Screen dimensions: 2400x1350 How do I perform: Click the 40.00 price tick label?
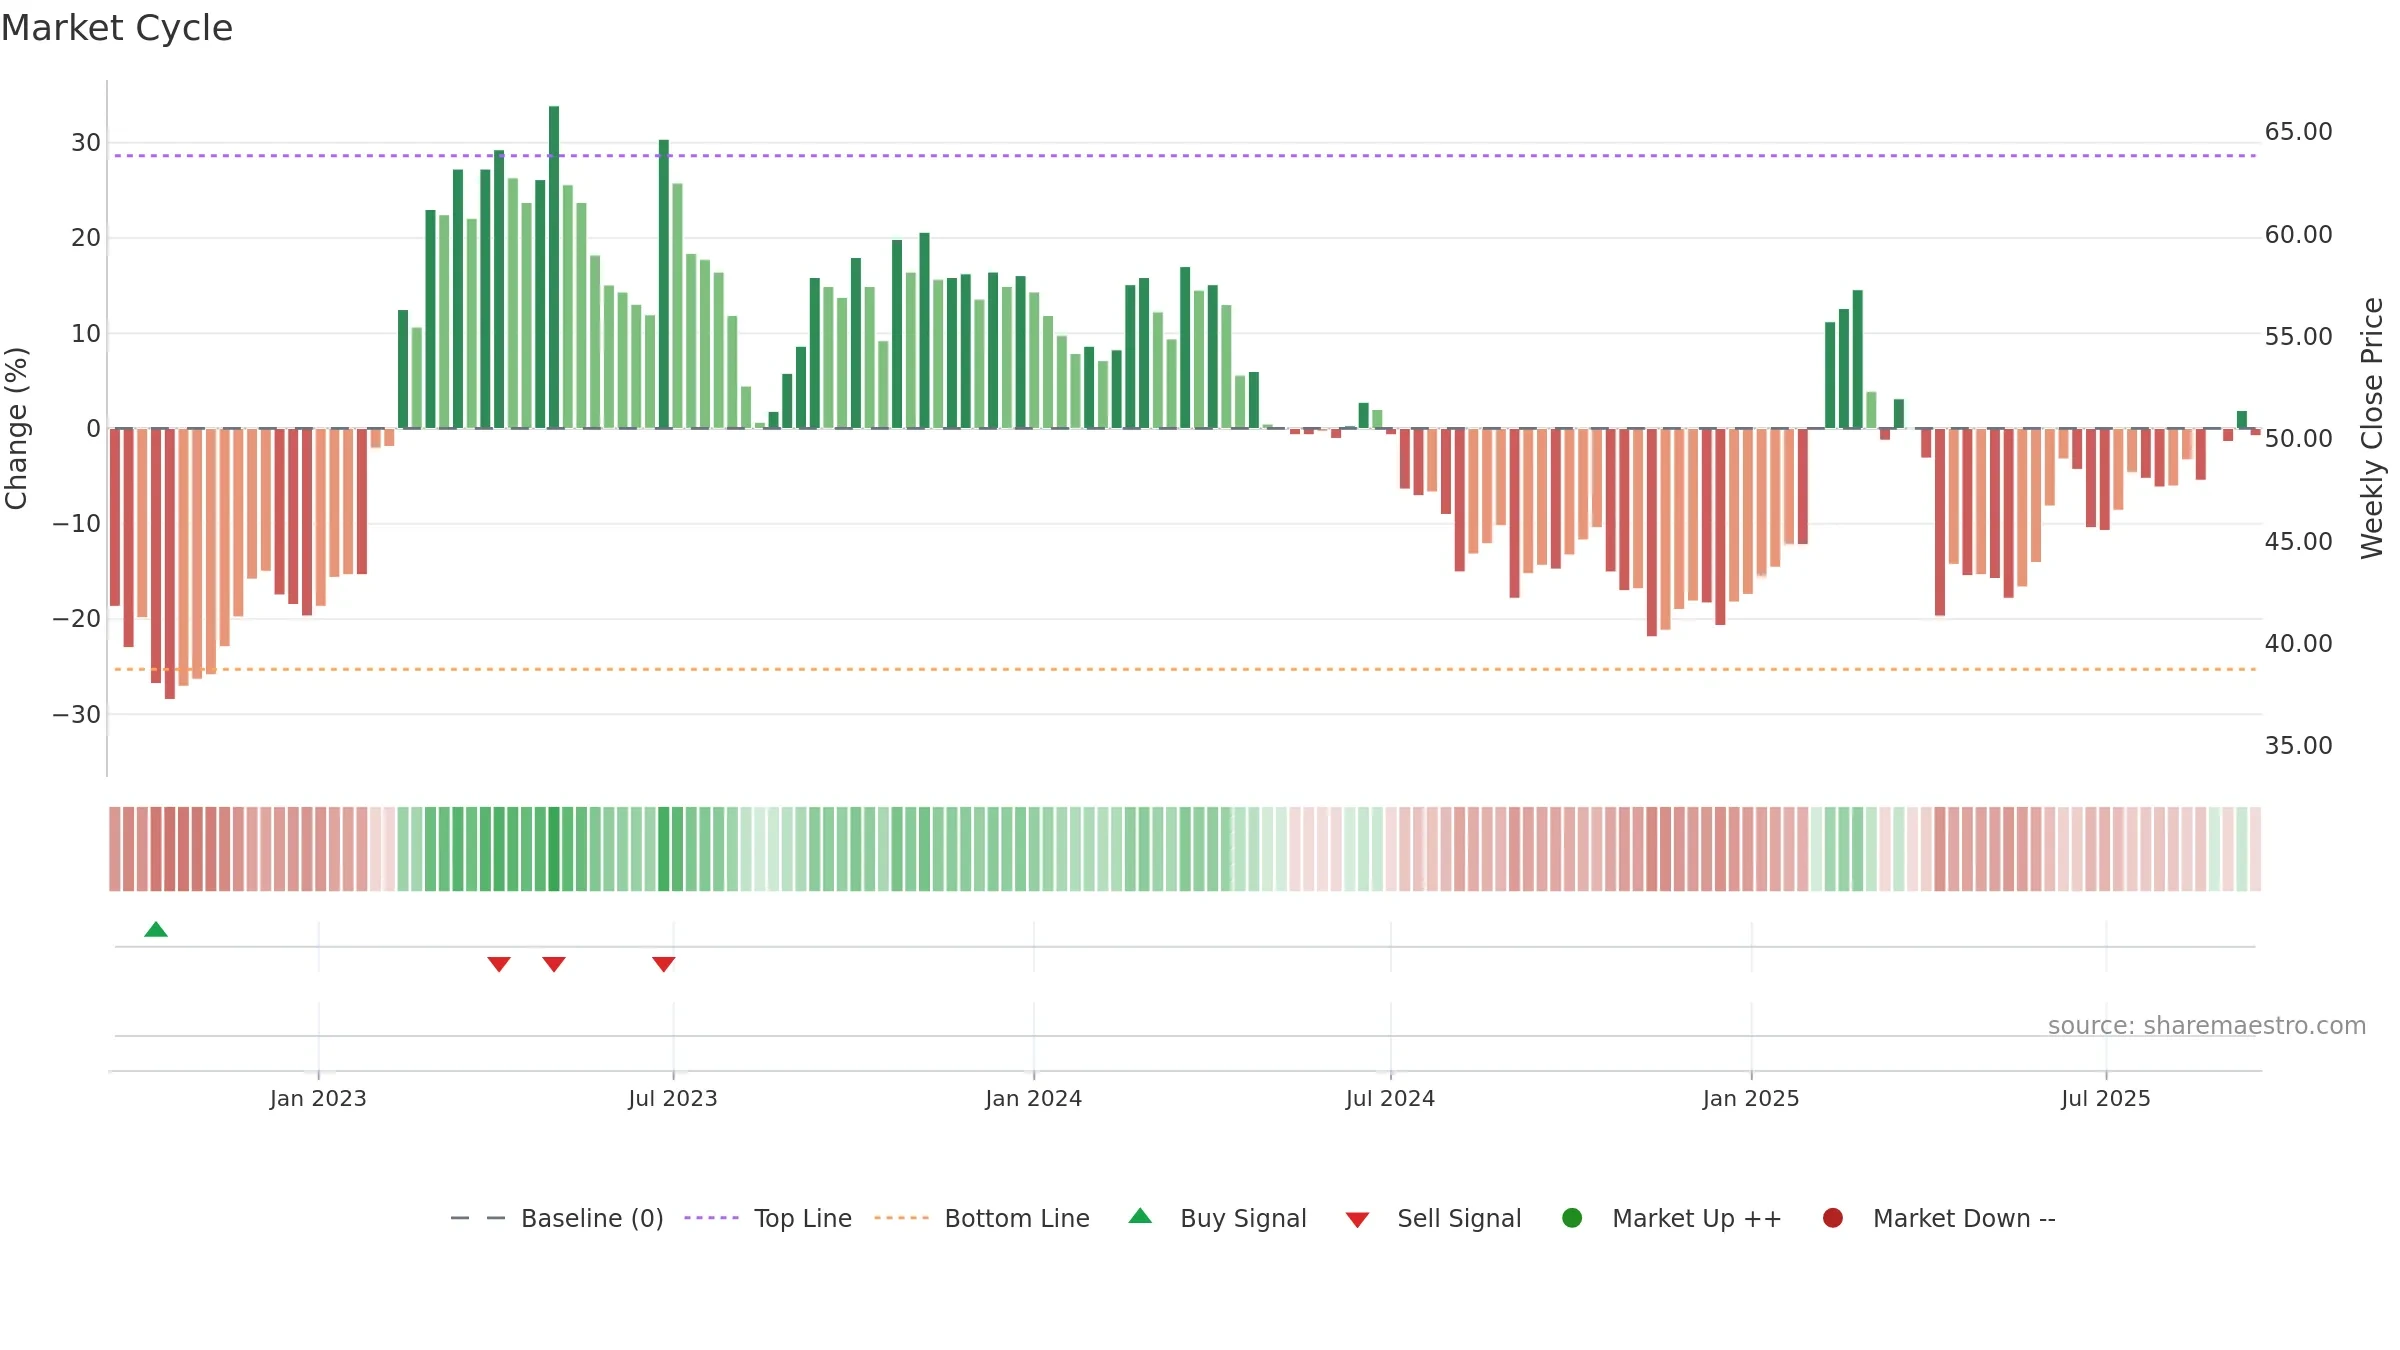[2298, 644]
